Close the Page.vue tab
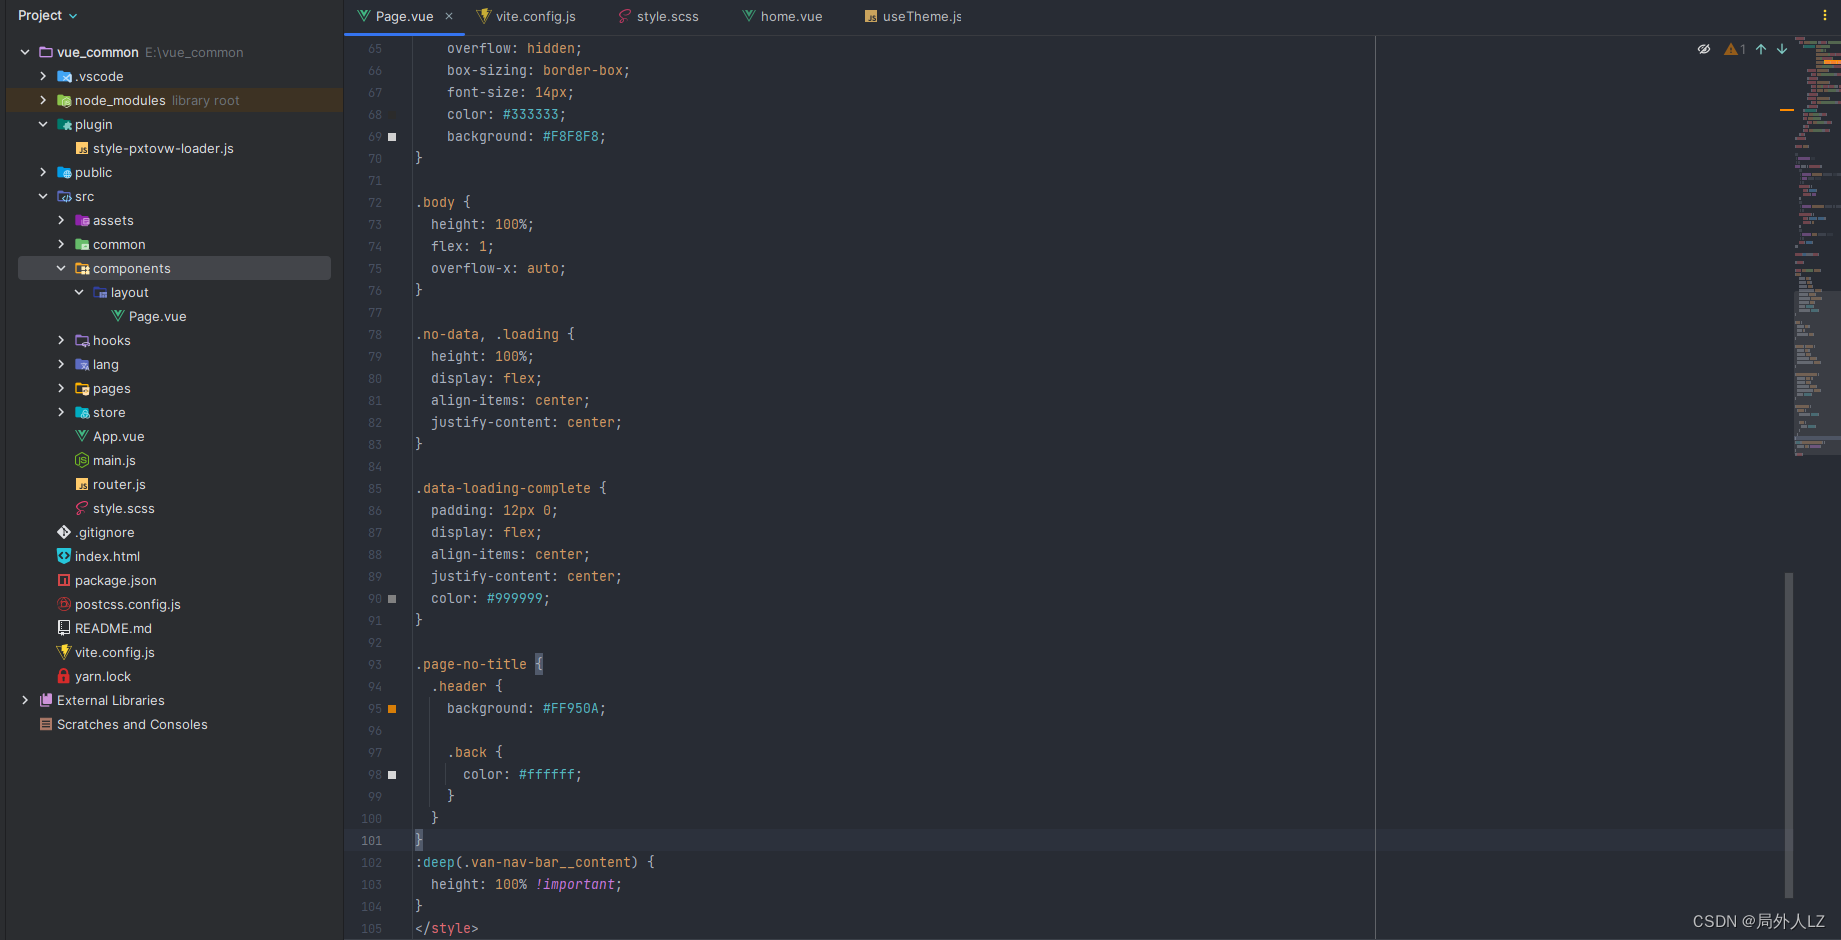 click(x=449, y=16)
